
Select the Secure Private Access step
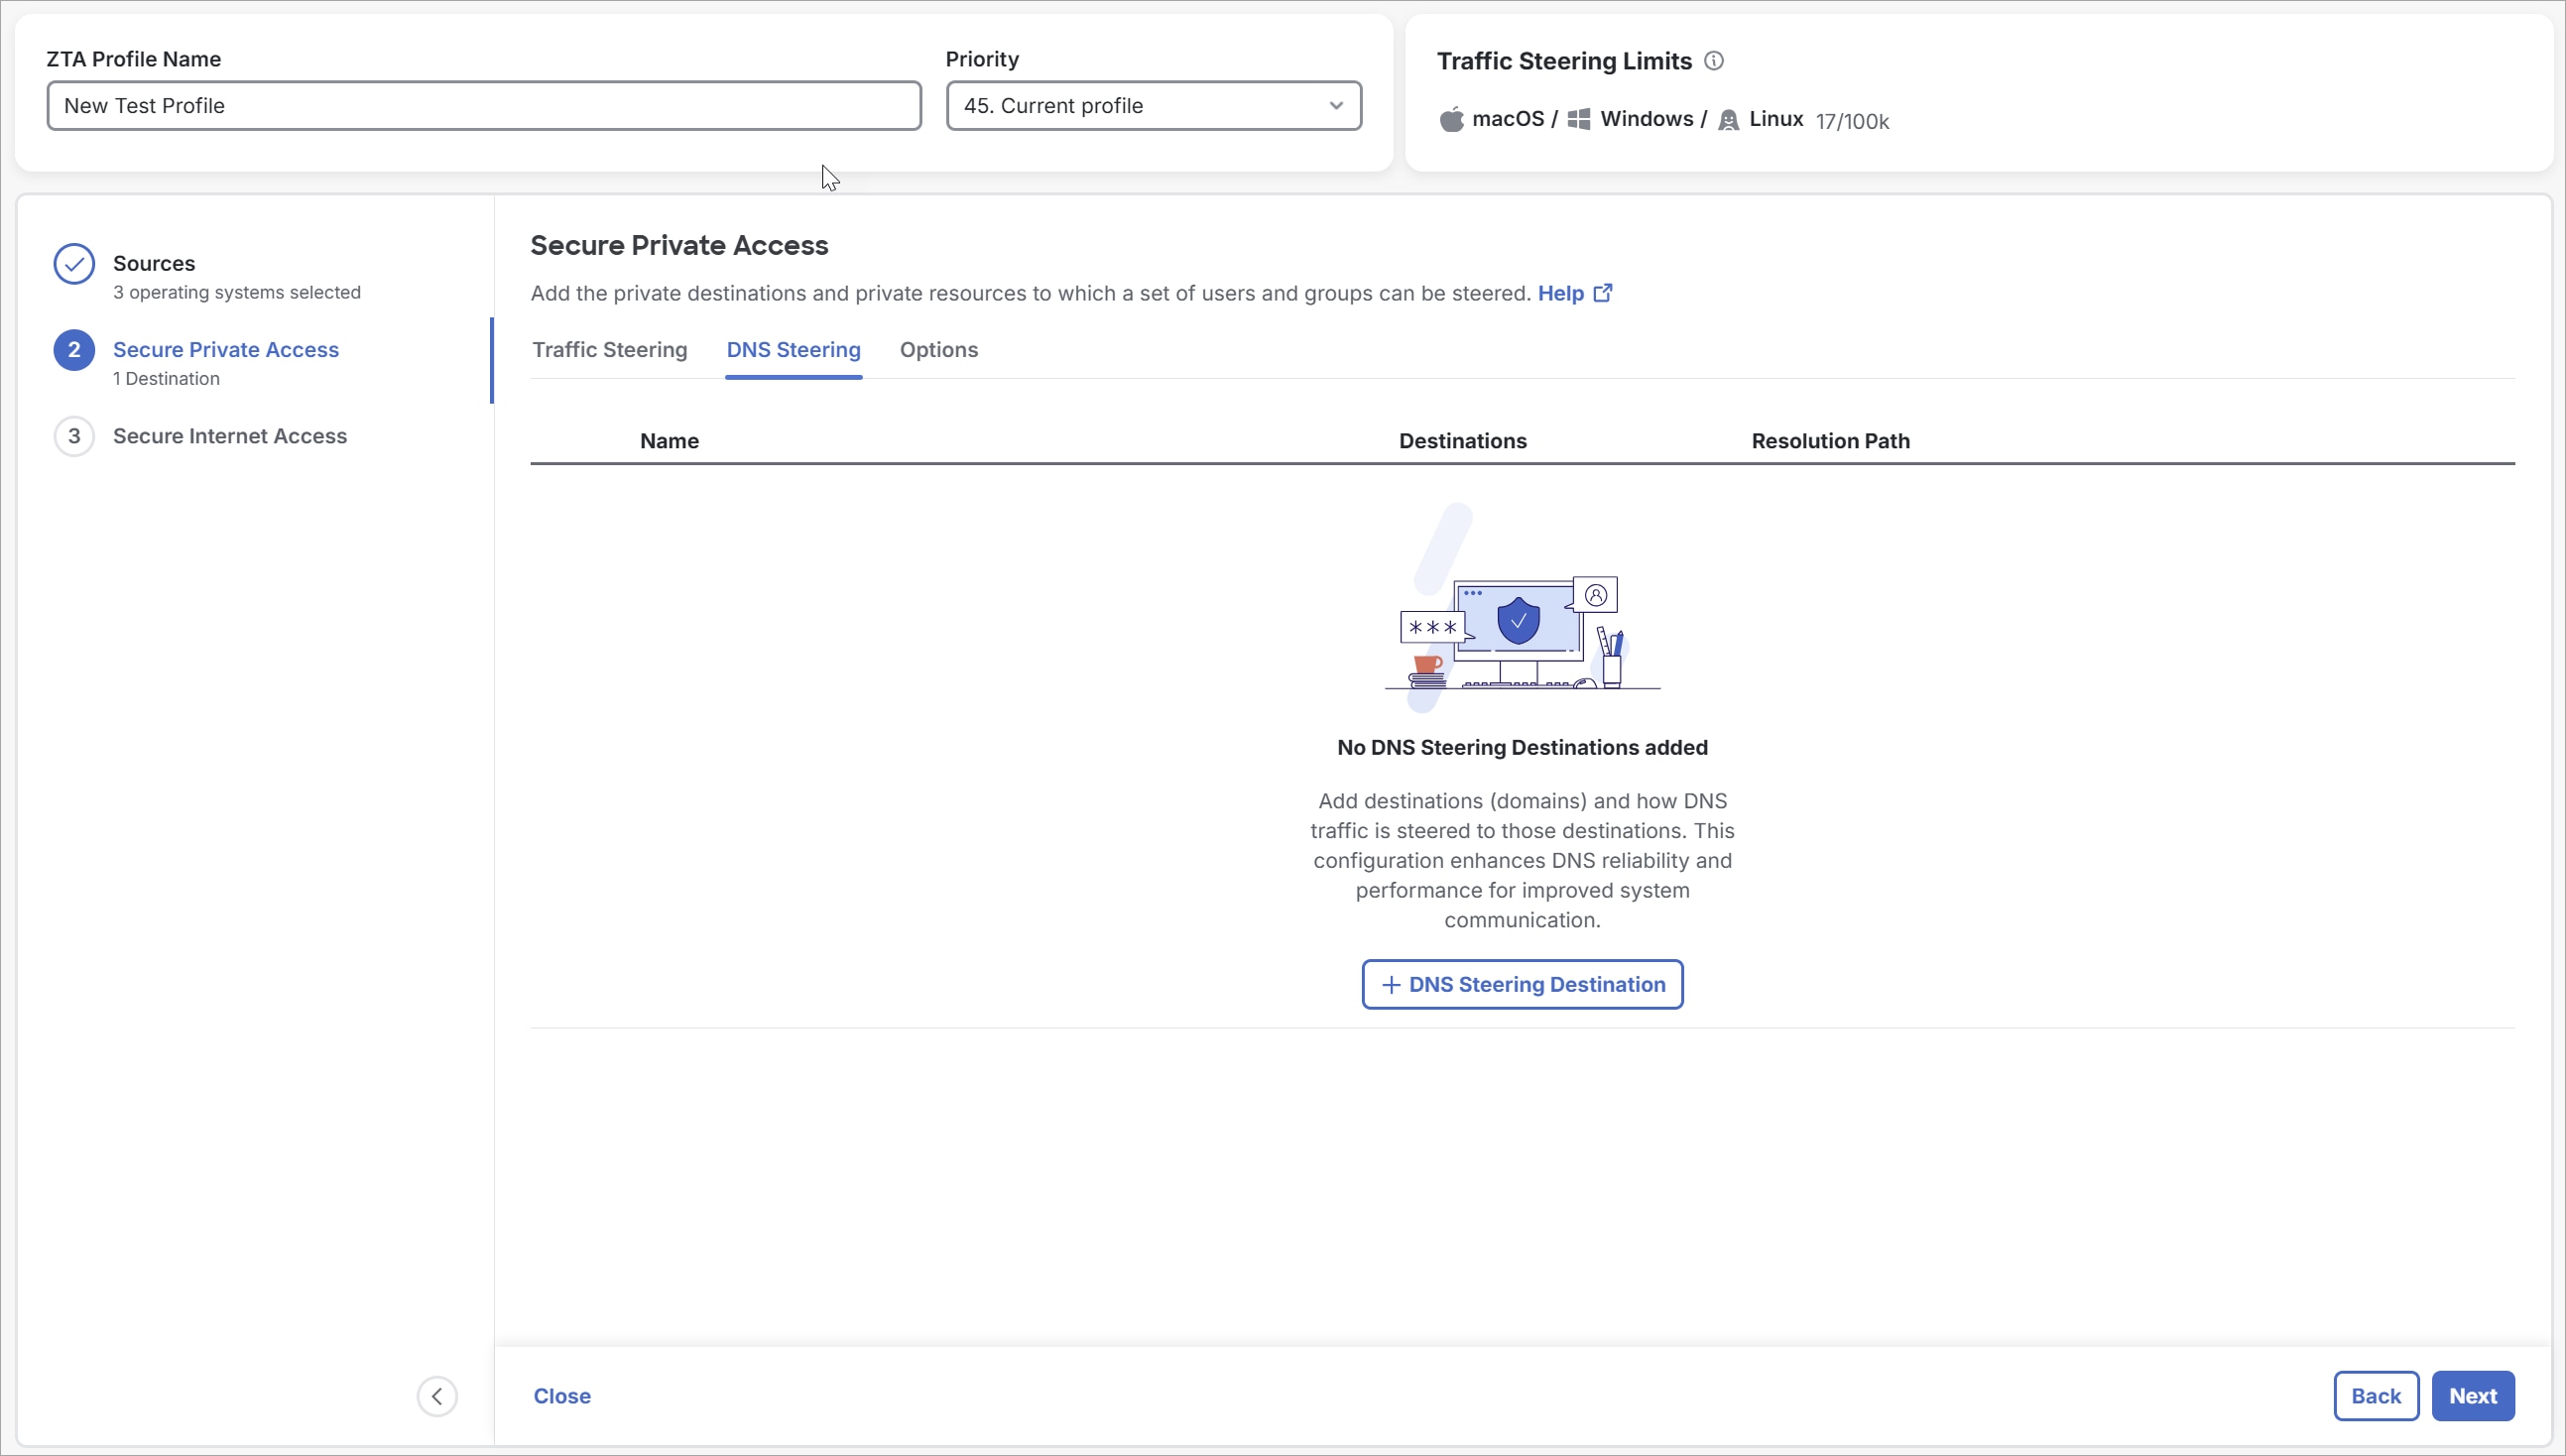[x=226, y=350]
